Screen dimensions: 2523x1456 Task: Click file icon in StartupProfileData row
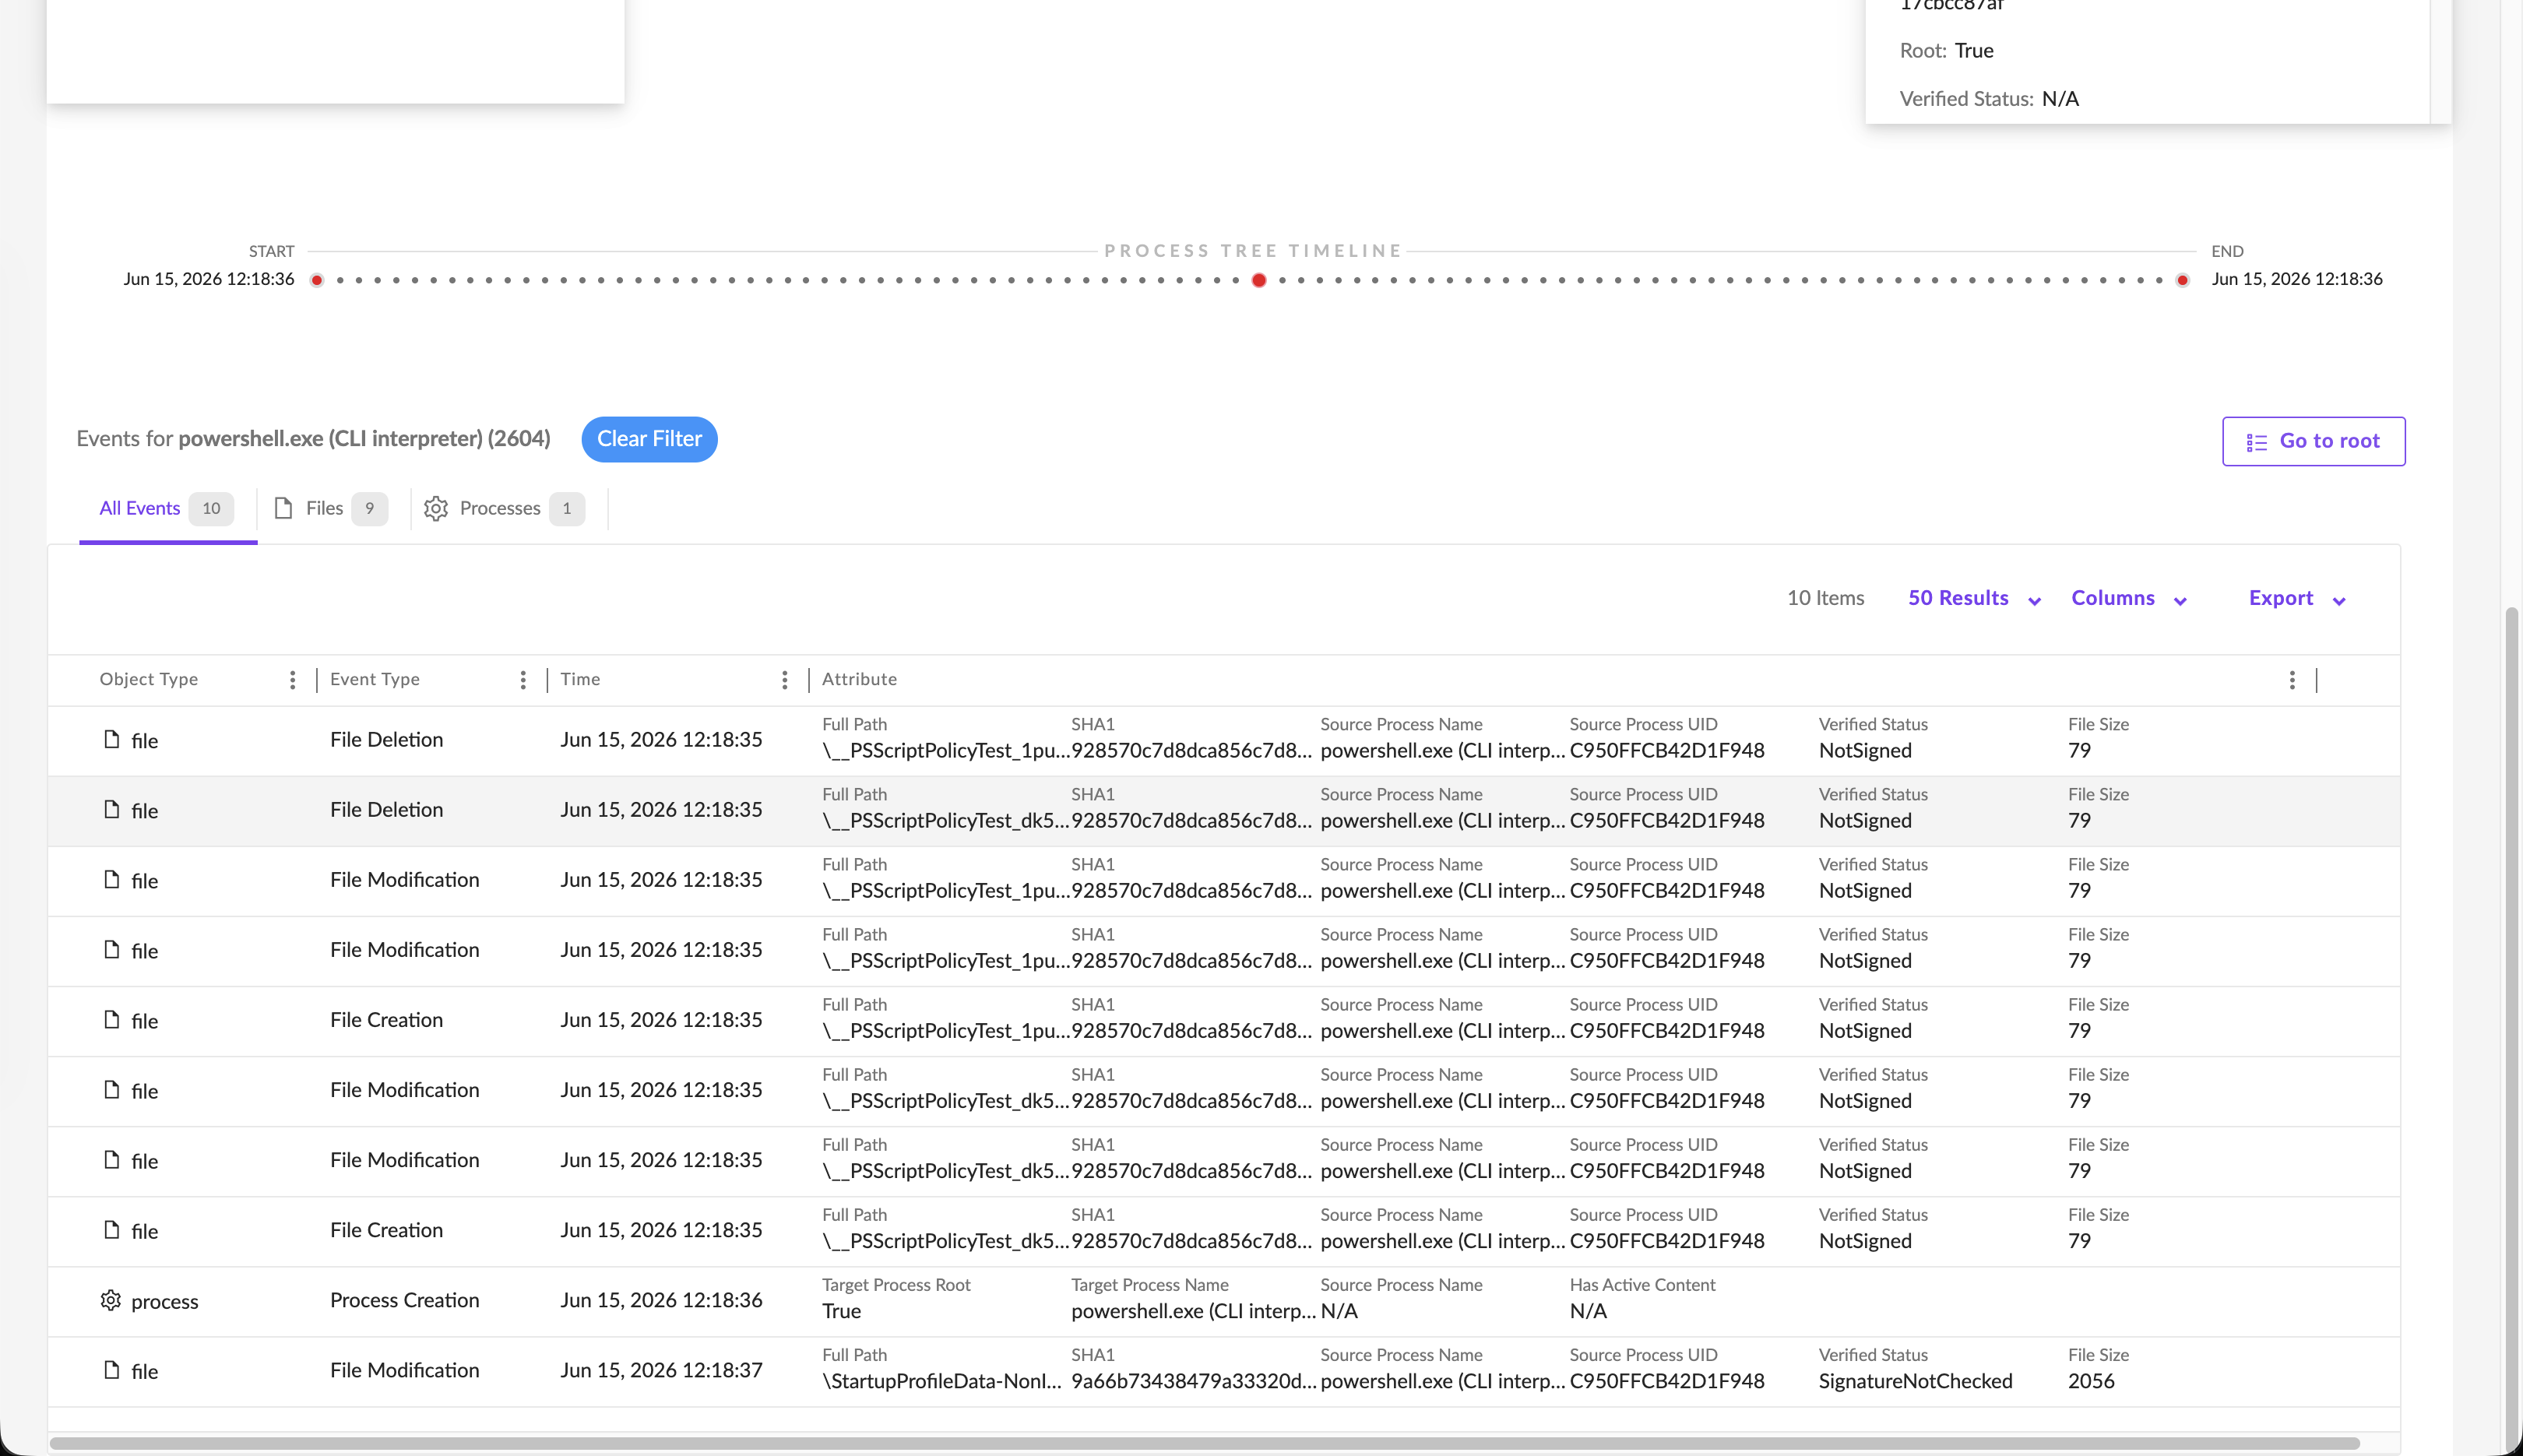112,1370
